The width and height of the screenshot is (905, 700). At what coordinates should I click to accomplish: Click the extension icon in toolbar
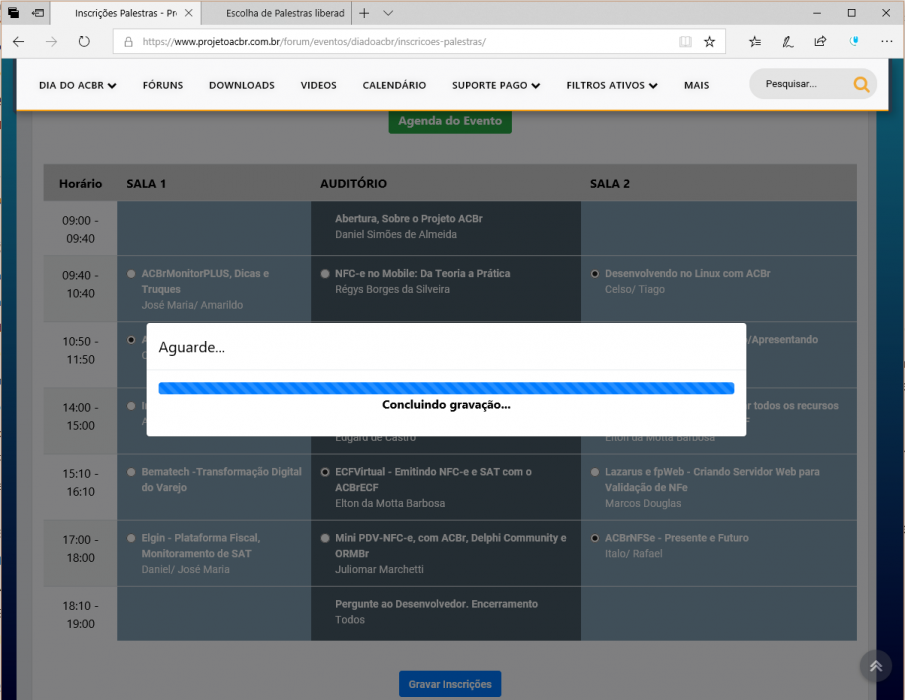(854, 42)
